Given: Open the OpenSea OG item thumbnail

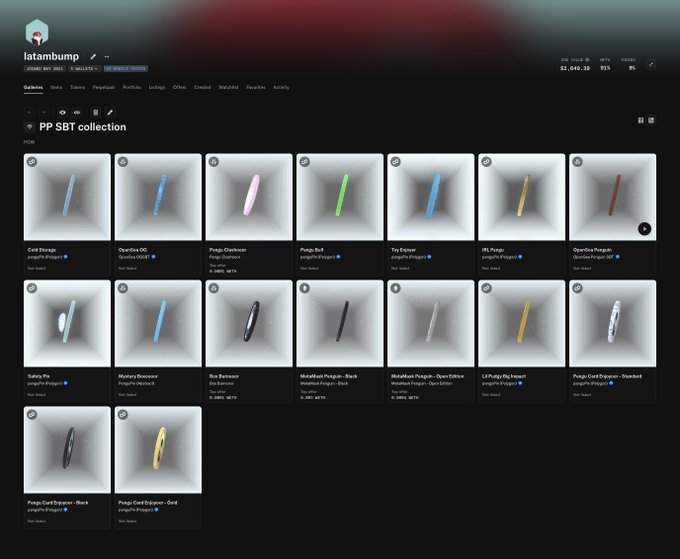Looking at the screenshot, I should [158, 197].
